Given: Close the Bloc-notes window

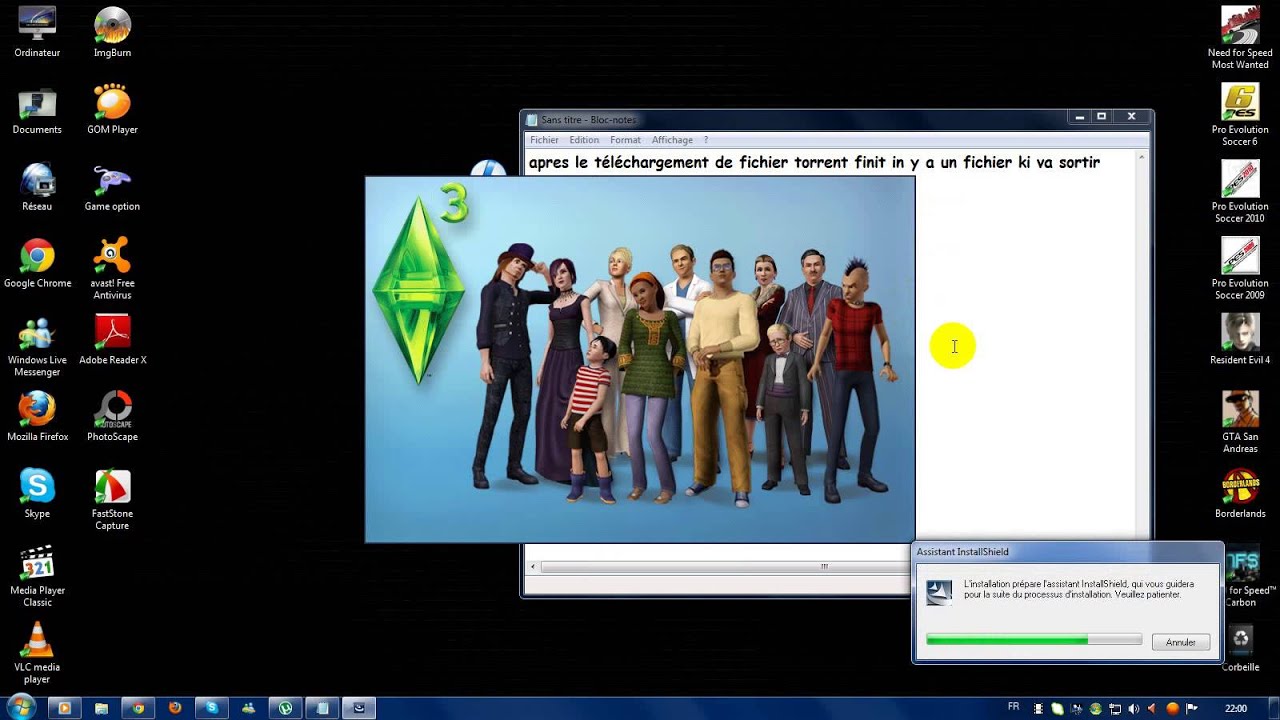Looking at the screenshot, I should coord(1132,117).
